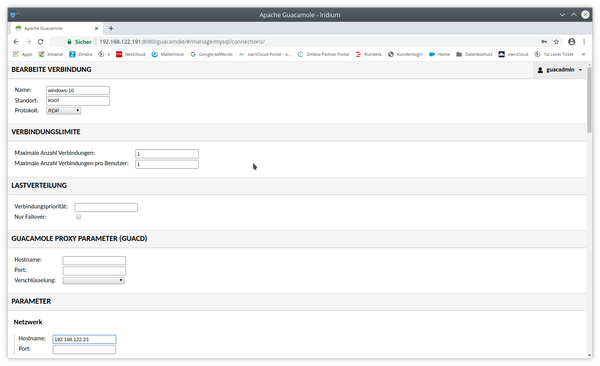The image size is (600, 366).
Task: Open the Apps bookmark
Action: pos(23,54)
